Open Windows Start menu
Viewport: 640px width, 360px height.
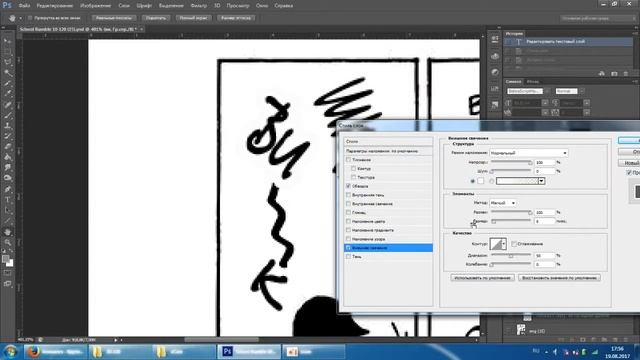[10, 351]
